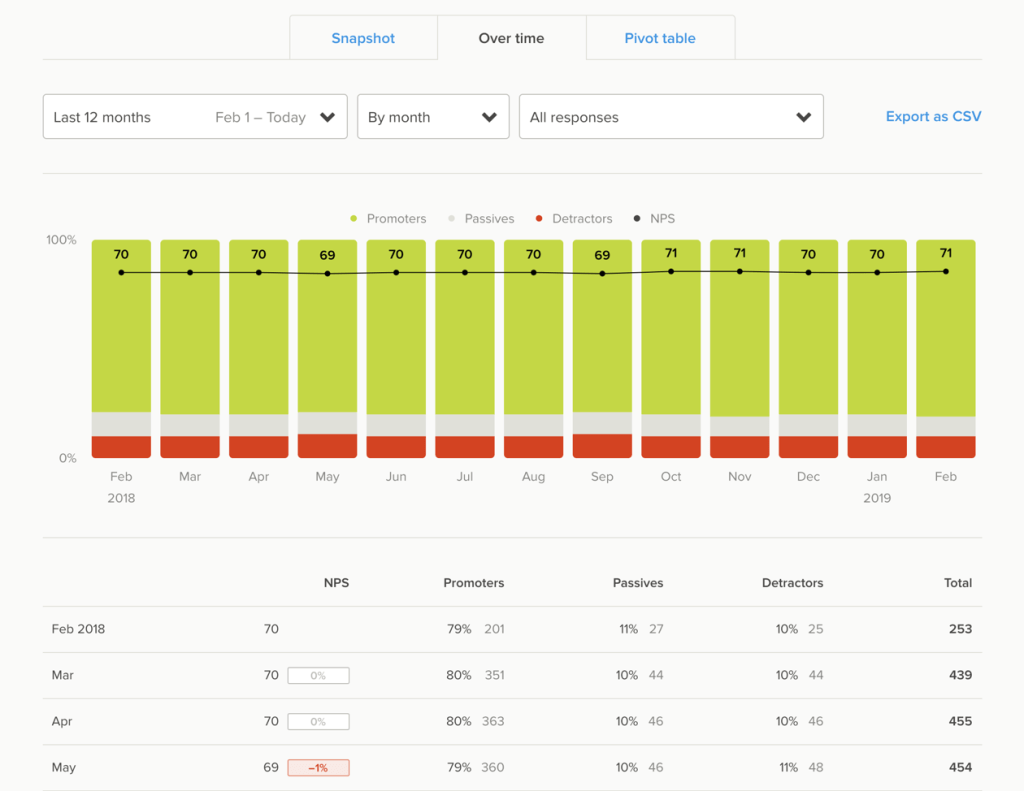
Task: Click the Export as CSV link
Action: click(933, 116)
